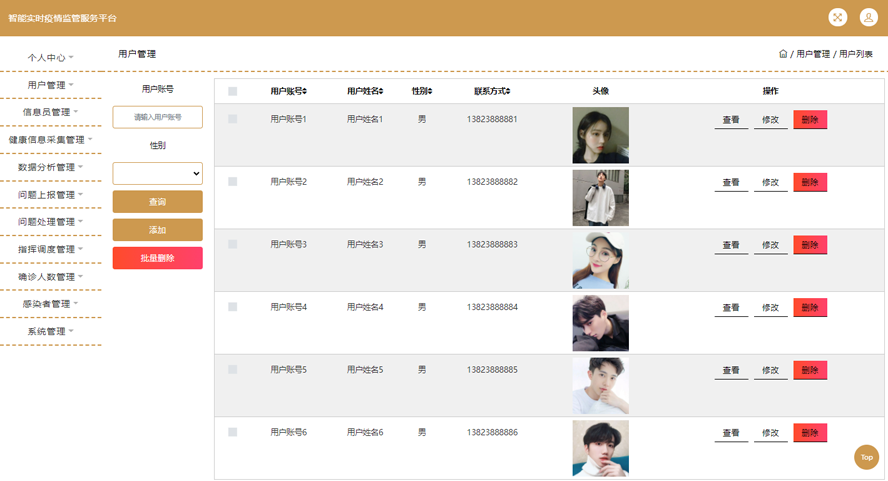Sort by 性别 column arrows
888x481 pixels.
(x=430, y=91)
